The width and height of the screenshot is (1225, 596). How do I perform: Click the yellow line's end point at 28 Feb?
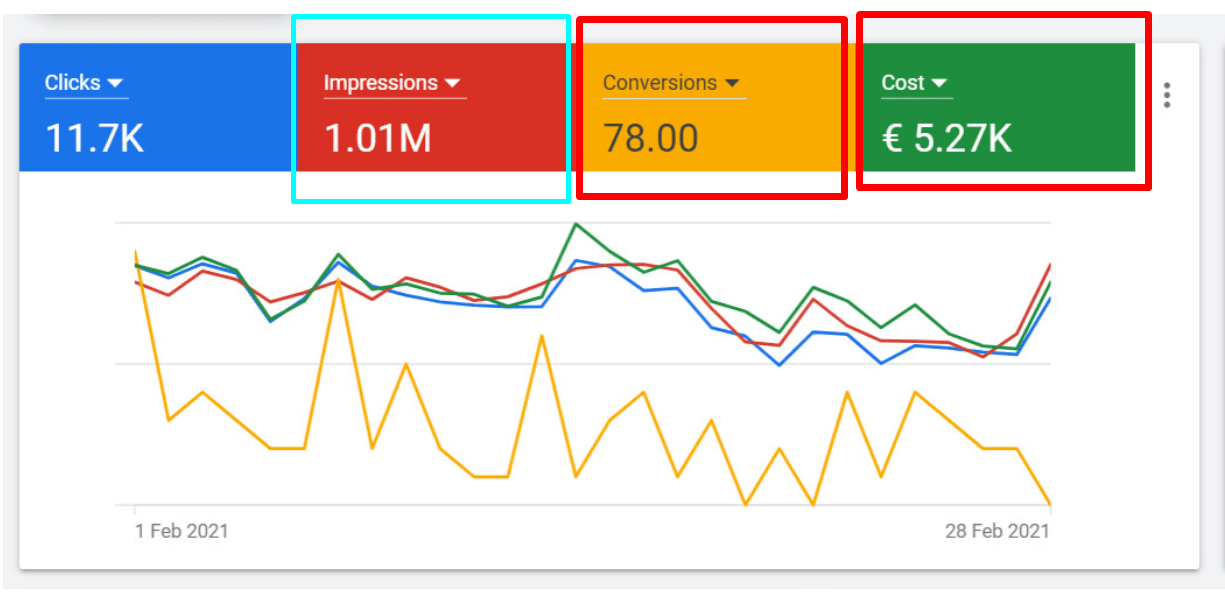pyautogui.click(x=1049, y=504)
